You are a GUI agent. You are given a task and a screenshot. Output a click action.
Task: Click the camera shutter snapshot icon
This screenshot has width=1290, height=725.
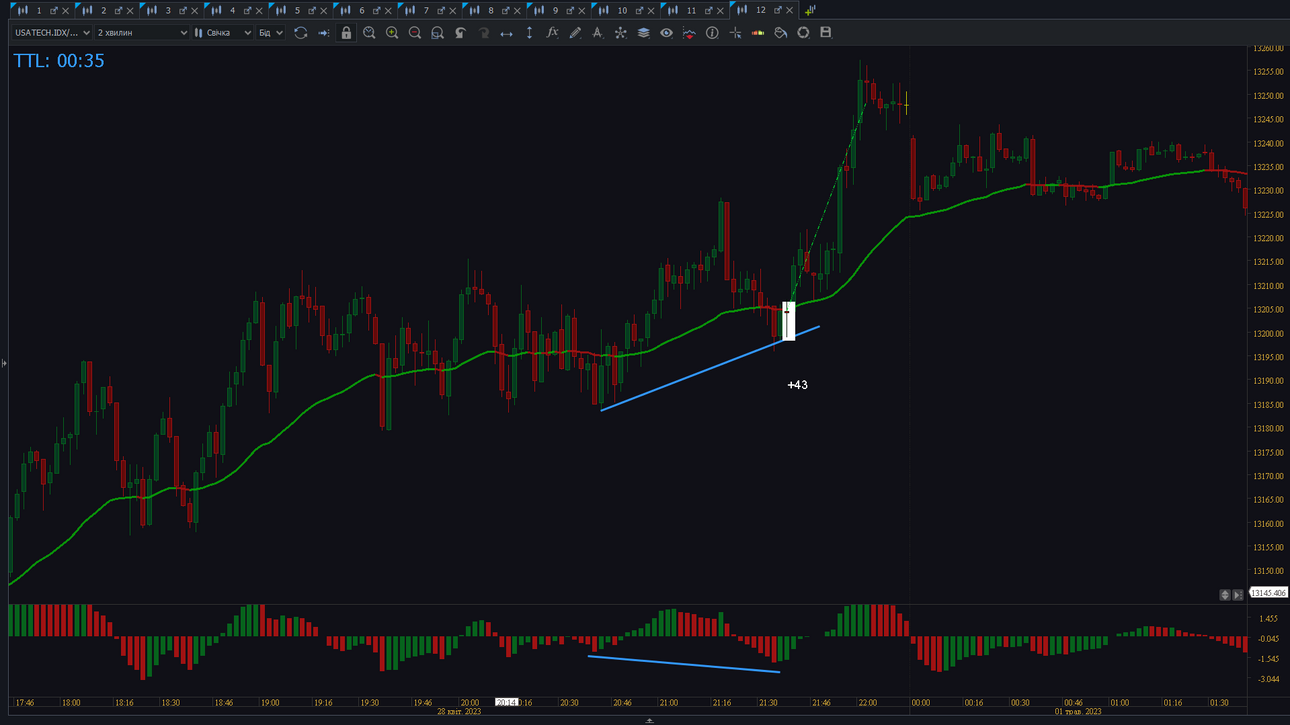(x=803, y=33)
